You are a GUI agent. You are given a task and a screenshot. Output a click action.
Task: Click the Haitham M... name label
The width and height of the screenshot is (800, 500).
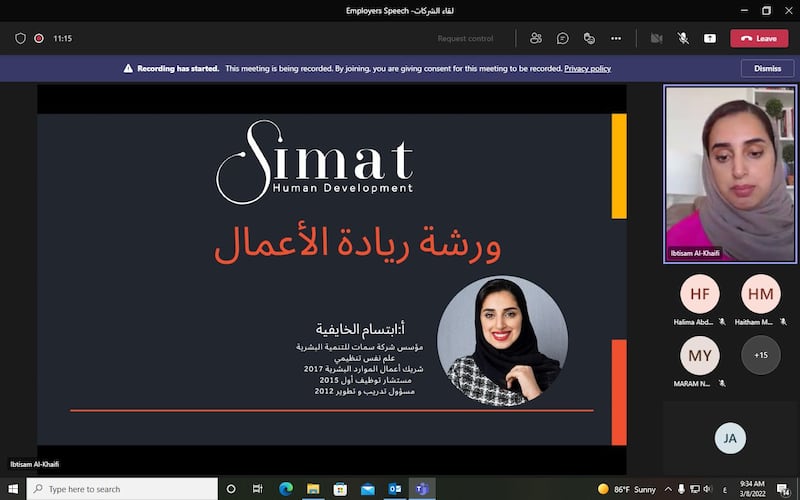tap(754, 322)
